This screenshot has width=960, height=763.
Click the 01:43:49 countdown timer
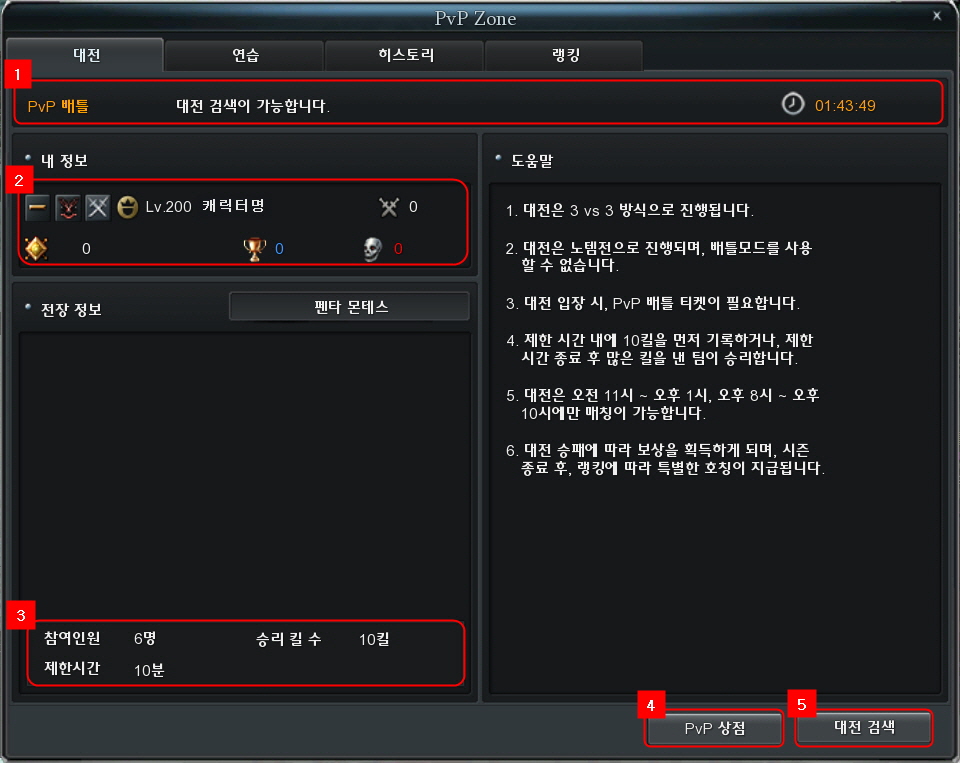point(845,106)
